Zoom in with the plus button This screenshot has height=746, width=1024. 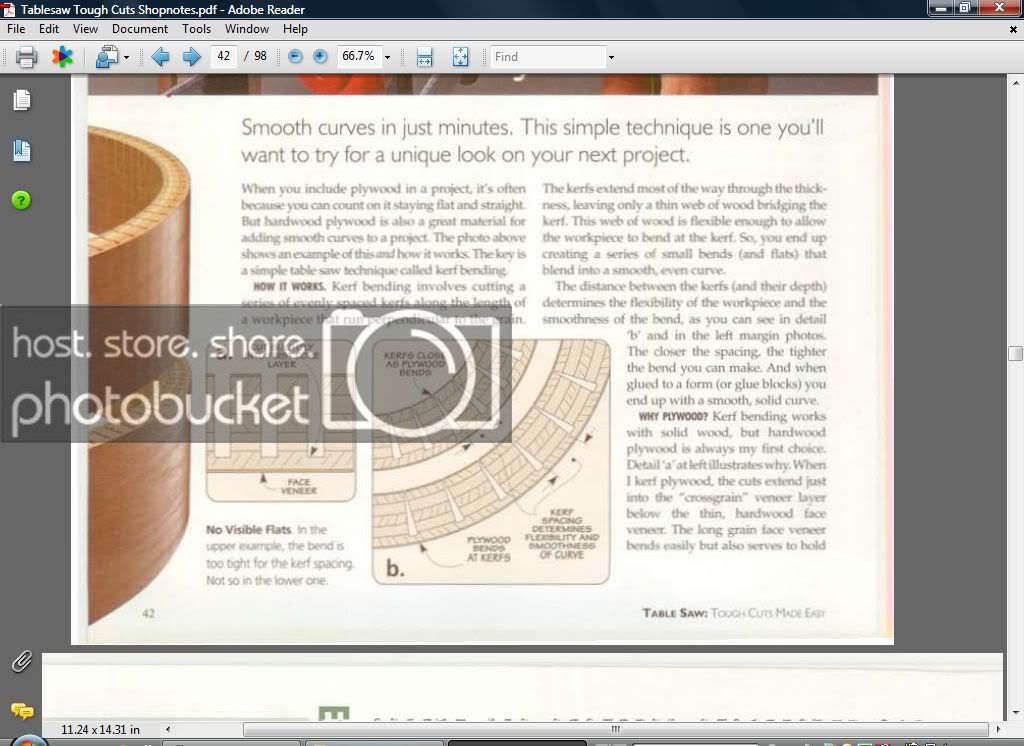pyautogui.click(x=320, y=57)
